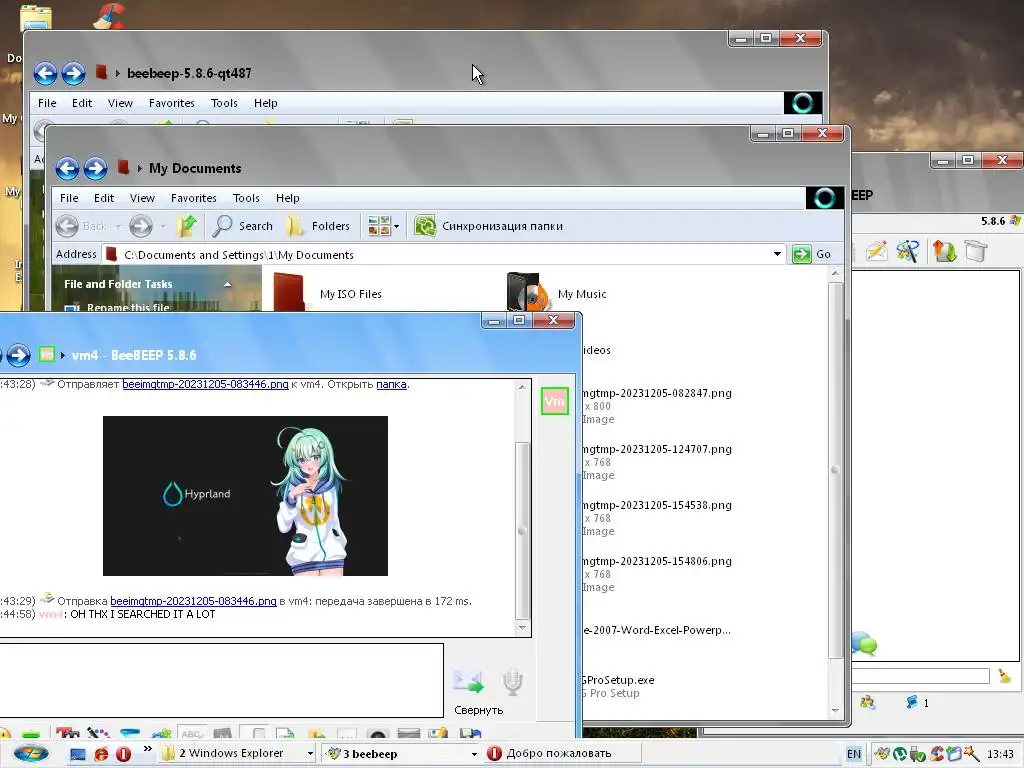Click the users group icon in BeeBEEP status bar

pos(867,703)
